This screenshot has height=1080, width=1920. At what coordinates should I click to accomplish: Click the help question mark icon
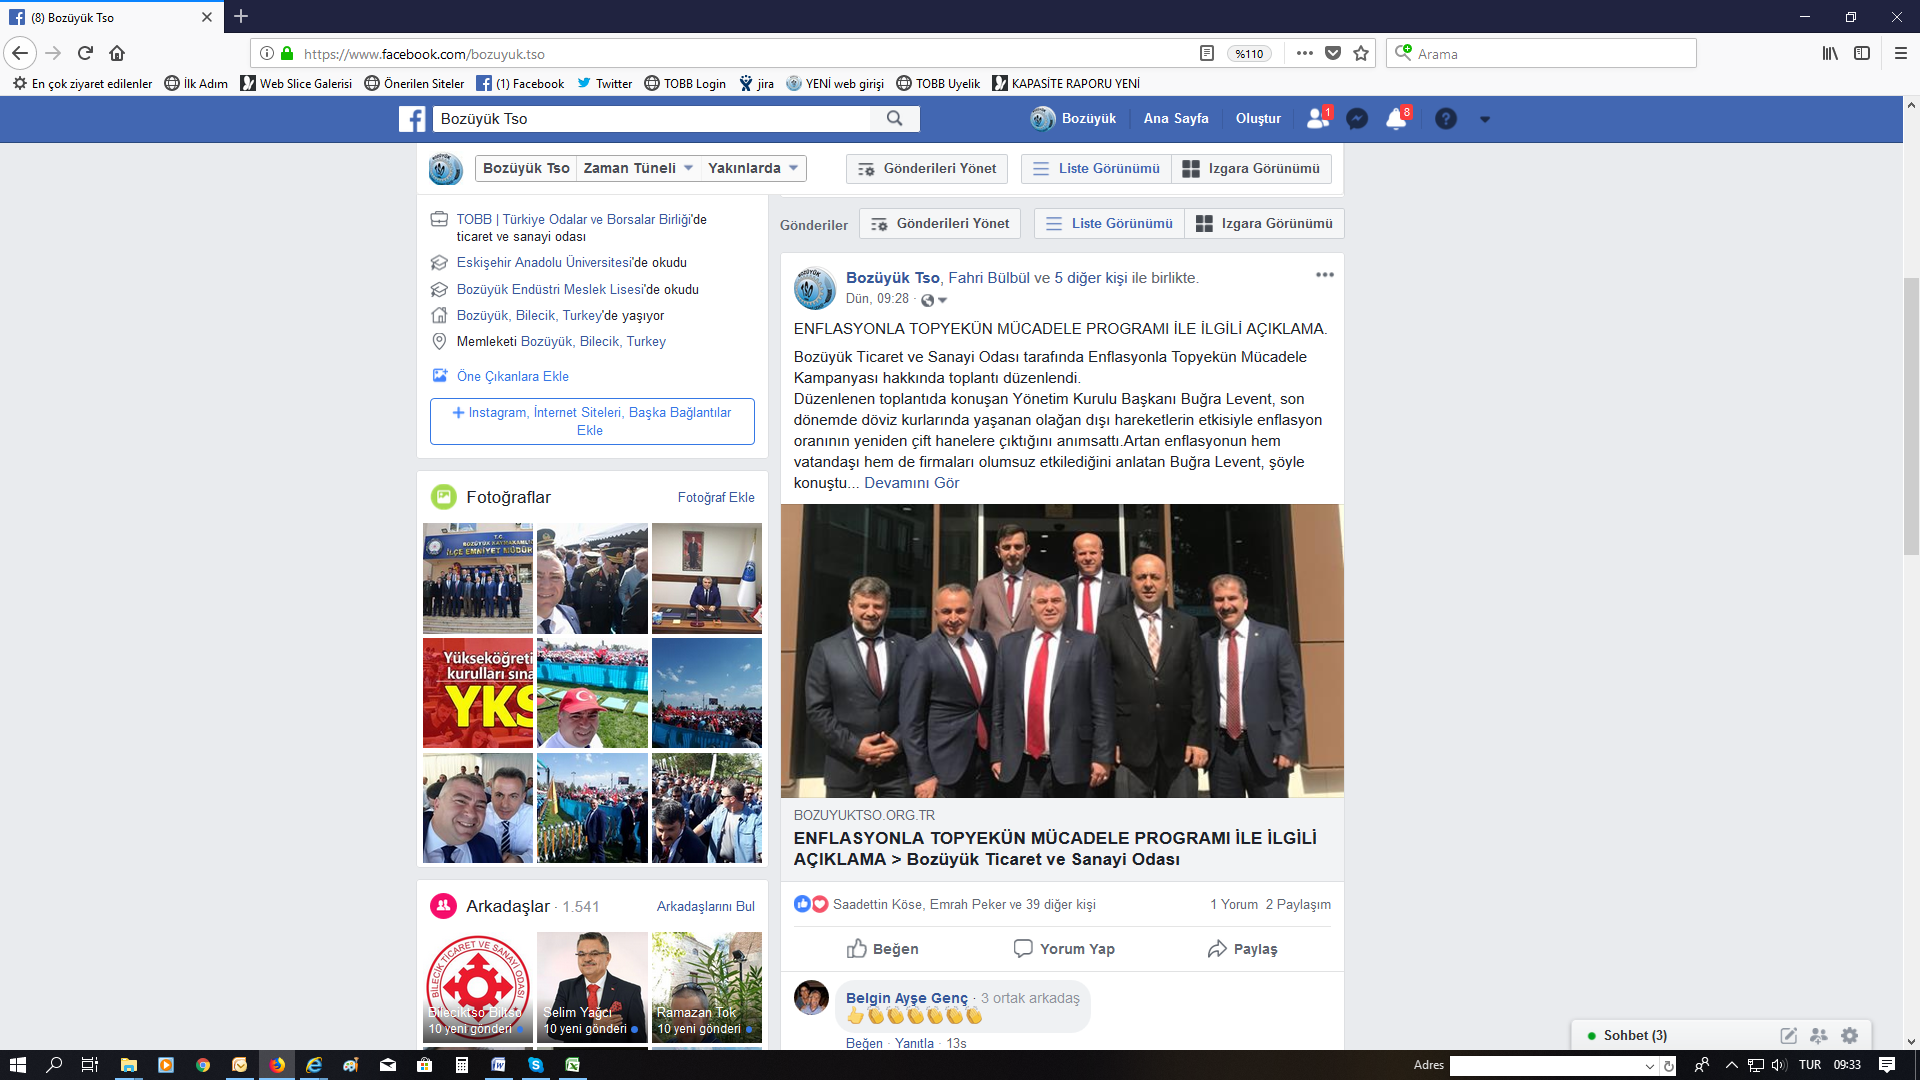coord(1446,119)
